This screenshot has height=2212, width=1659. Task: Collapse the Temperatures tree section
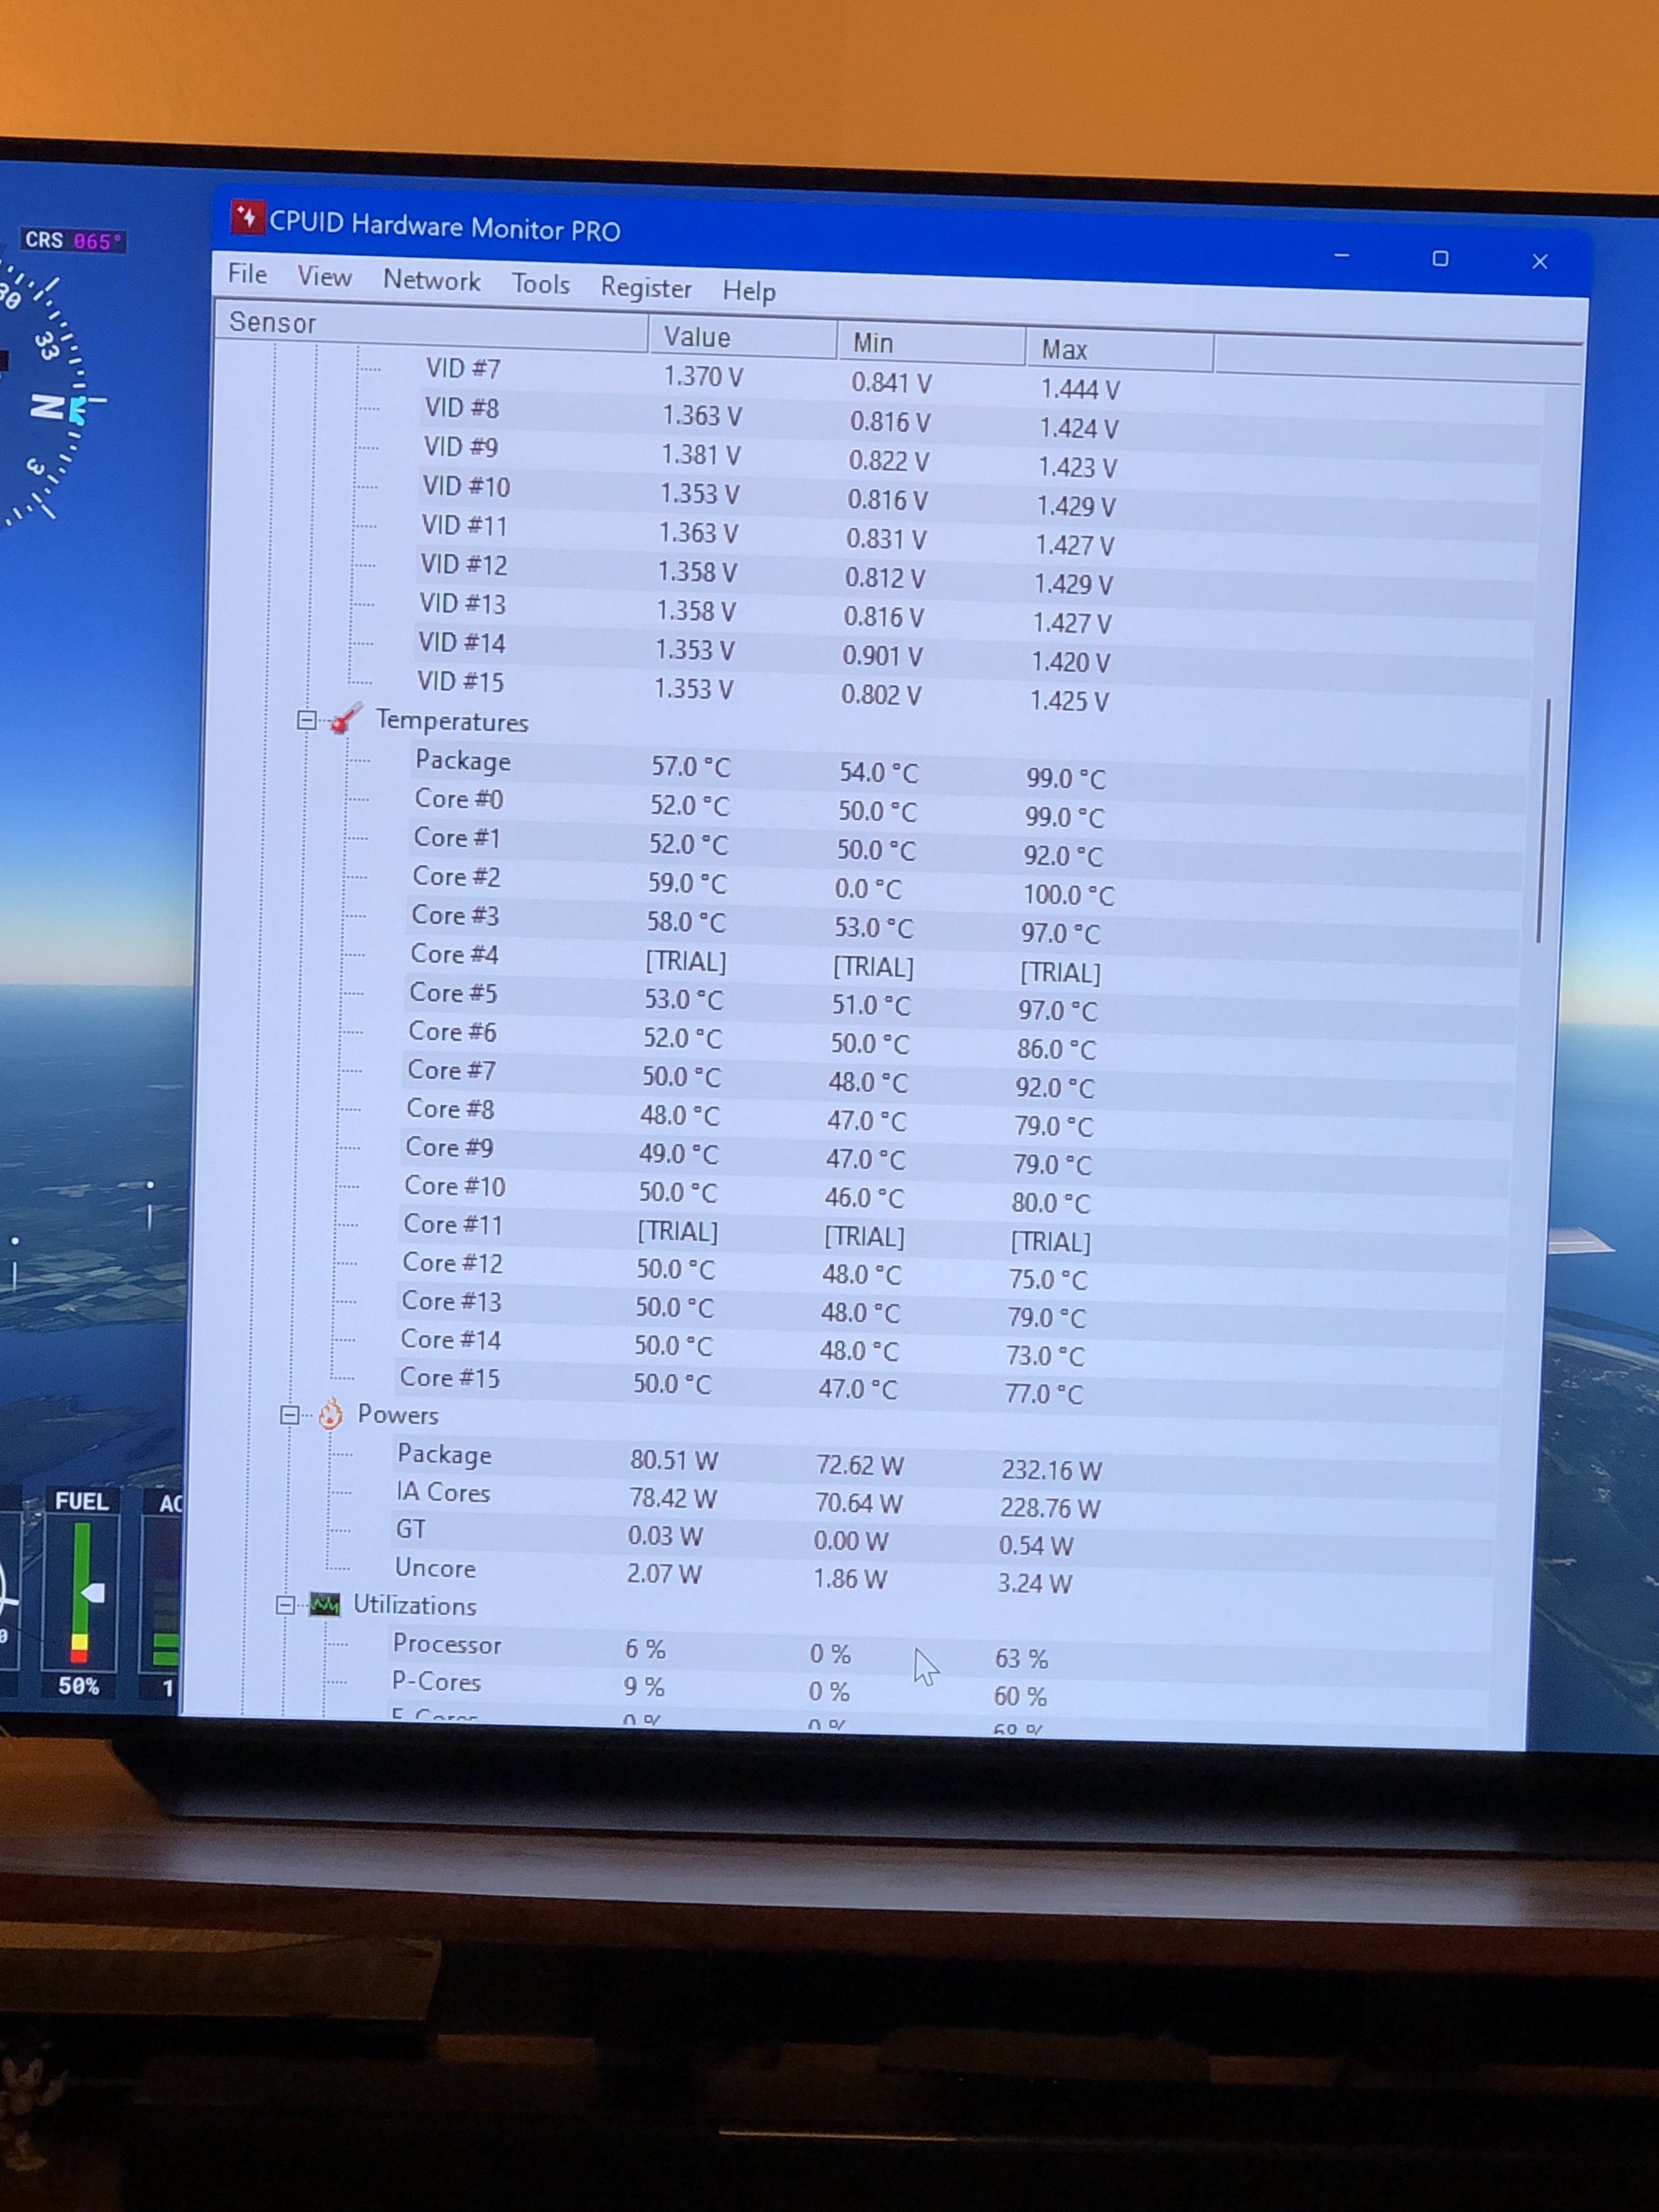pos(307,720)
